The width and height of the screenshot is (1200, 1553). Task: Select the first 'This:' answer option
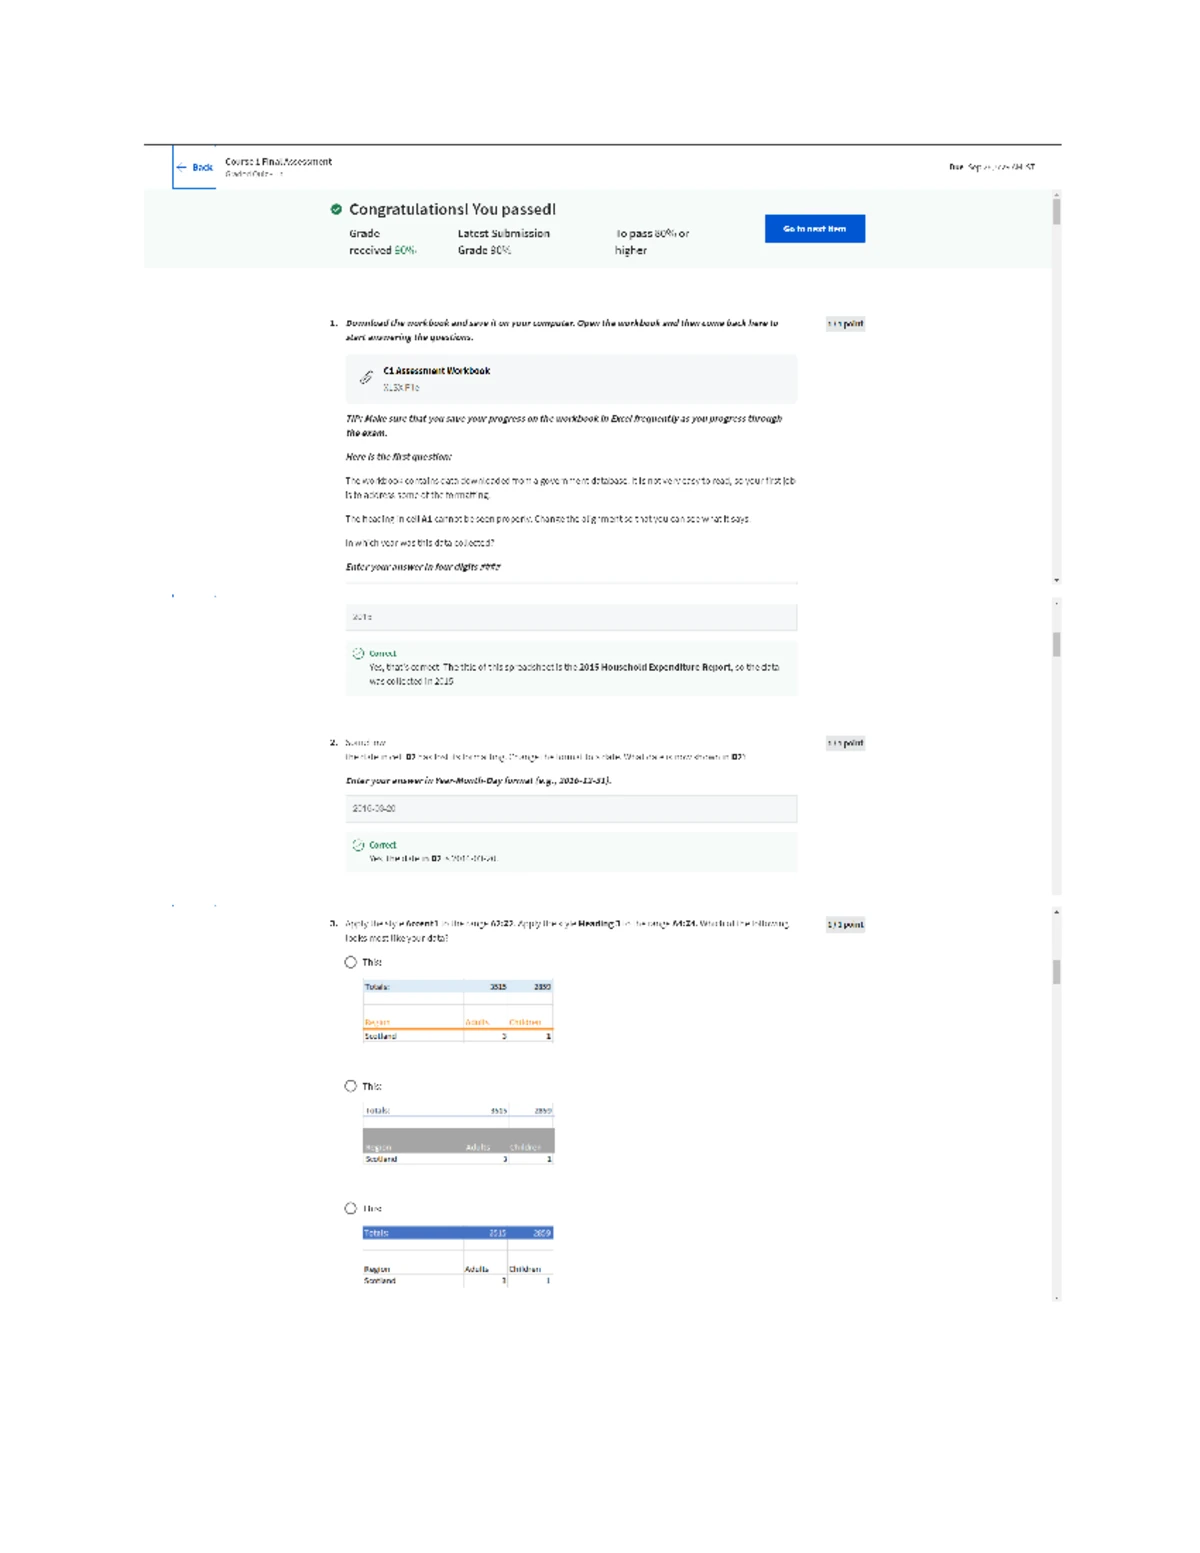pos(349,962)
